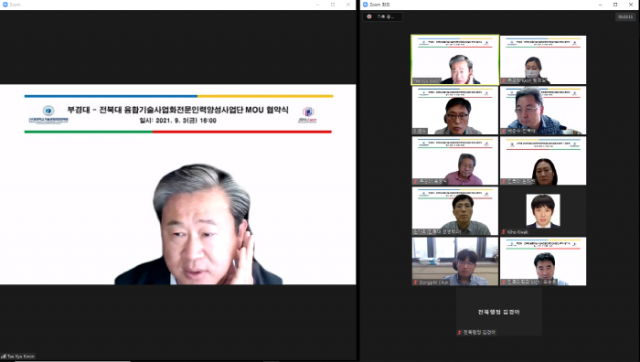640x362 pixels.
Task: Click the red recording indicator dot
Action: tap(369, 17)
